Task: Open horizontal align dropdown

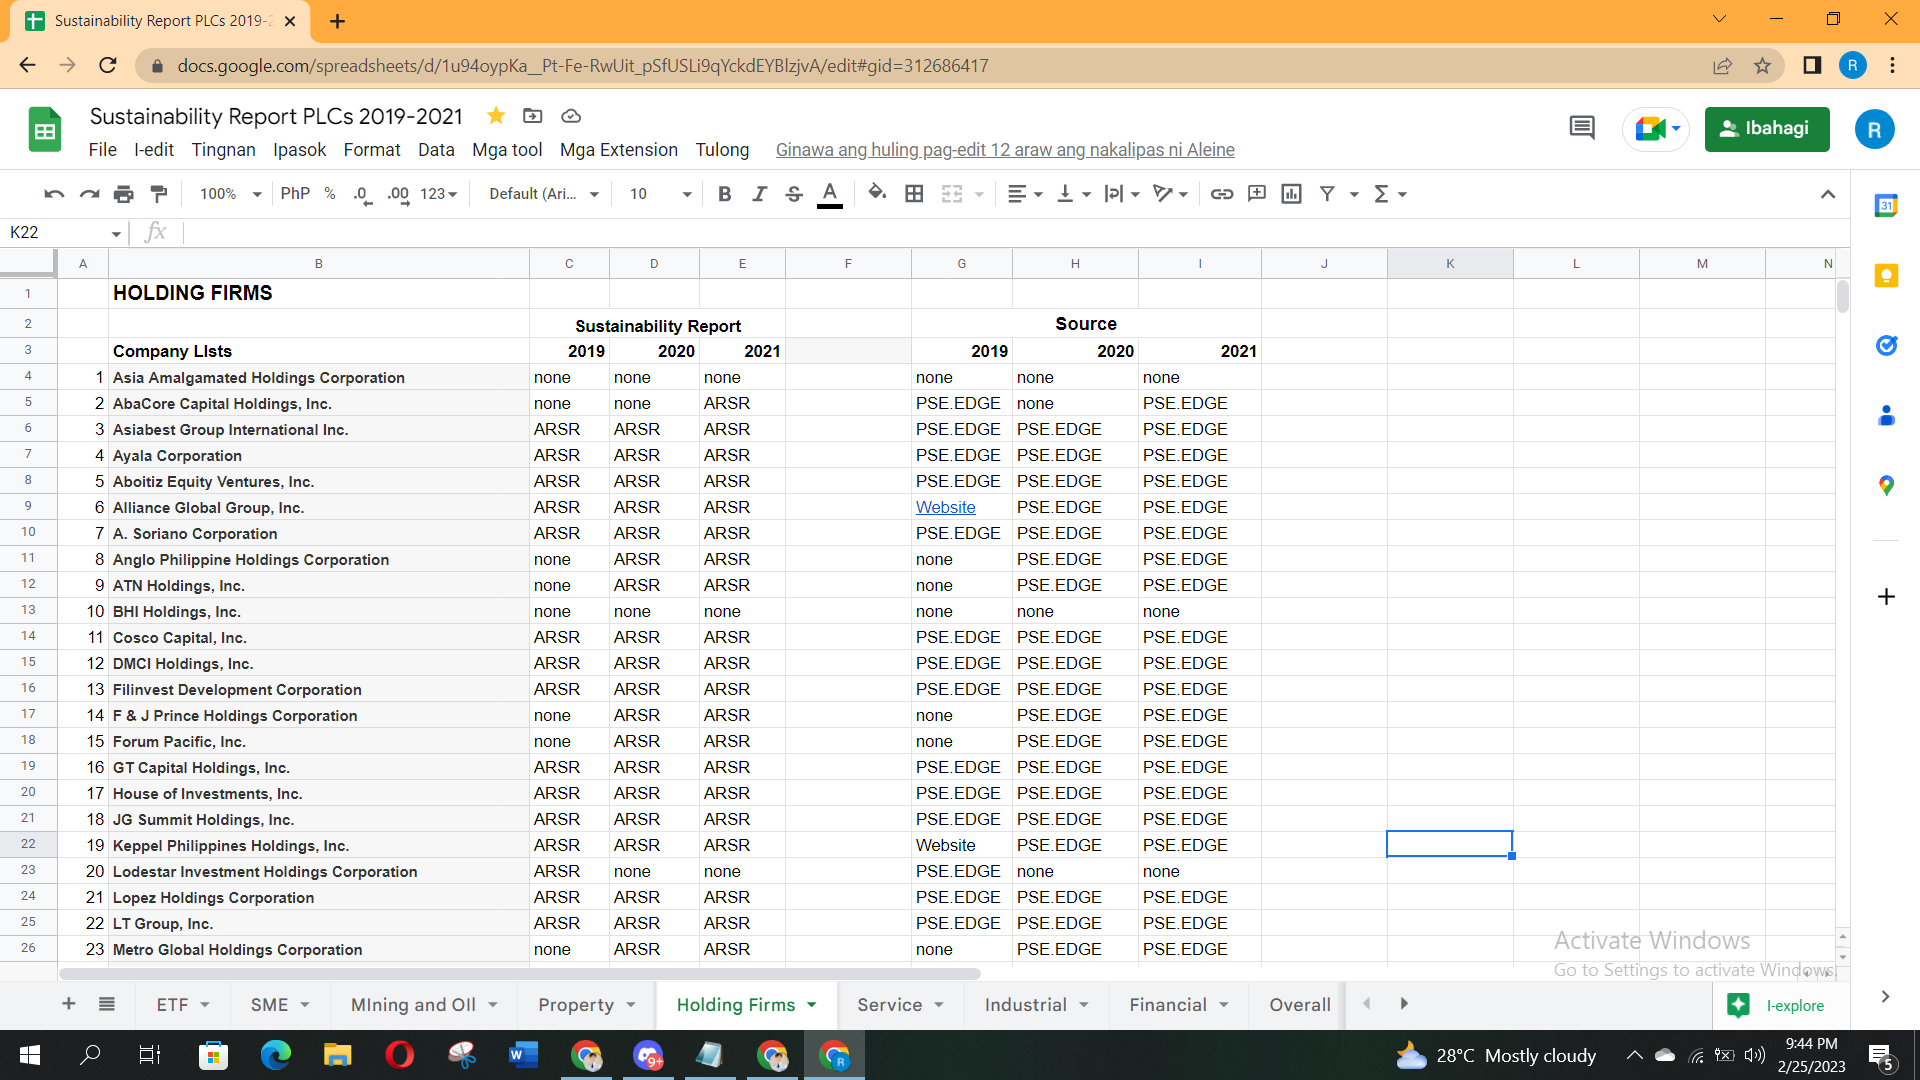Action: [1025, 194]
